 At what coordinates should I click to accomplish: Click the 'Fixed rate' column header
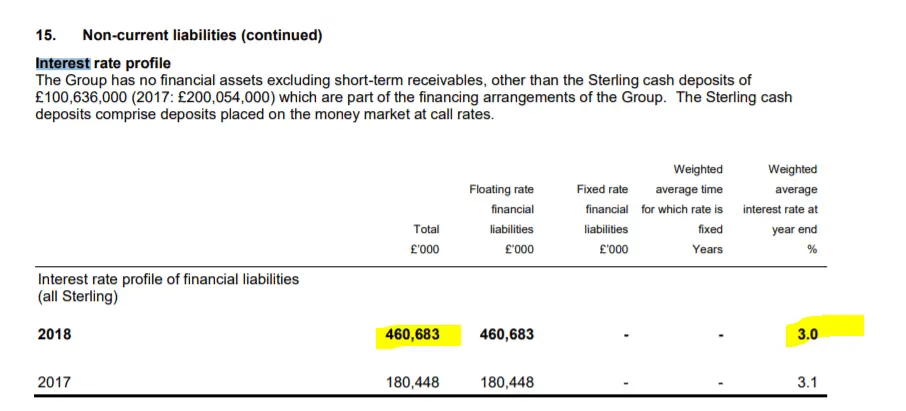point(602,189)
